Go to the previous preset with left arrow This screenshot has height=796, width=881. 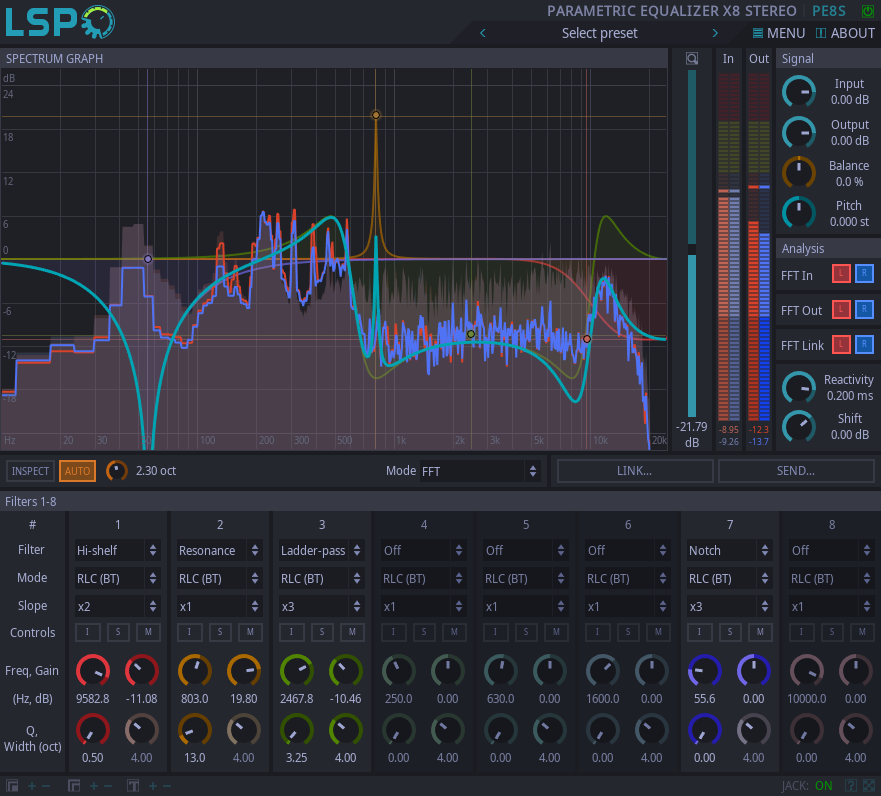click(483, 33)
